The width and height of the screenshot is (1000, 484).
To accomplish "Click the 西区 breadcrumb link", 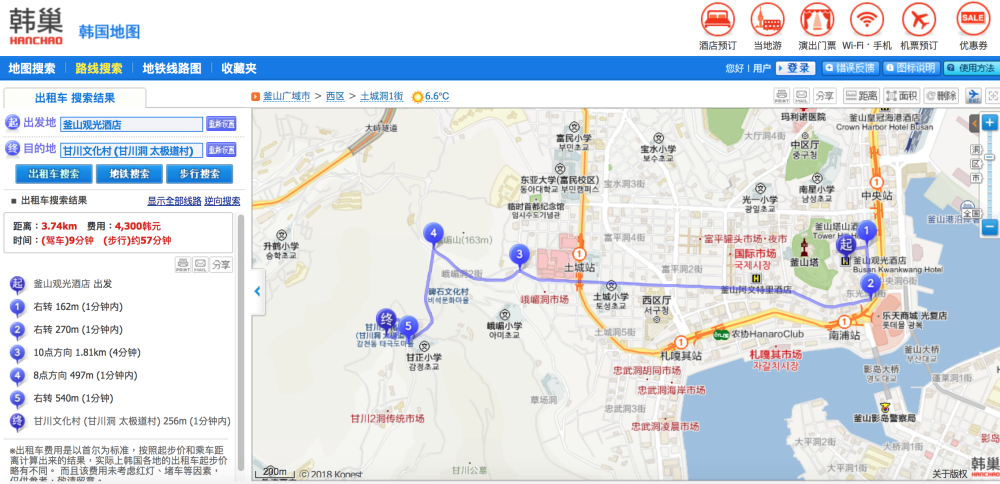I will coord(335,96).
